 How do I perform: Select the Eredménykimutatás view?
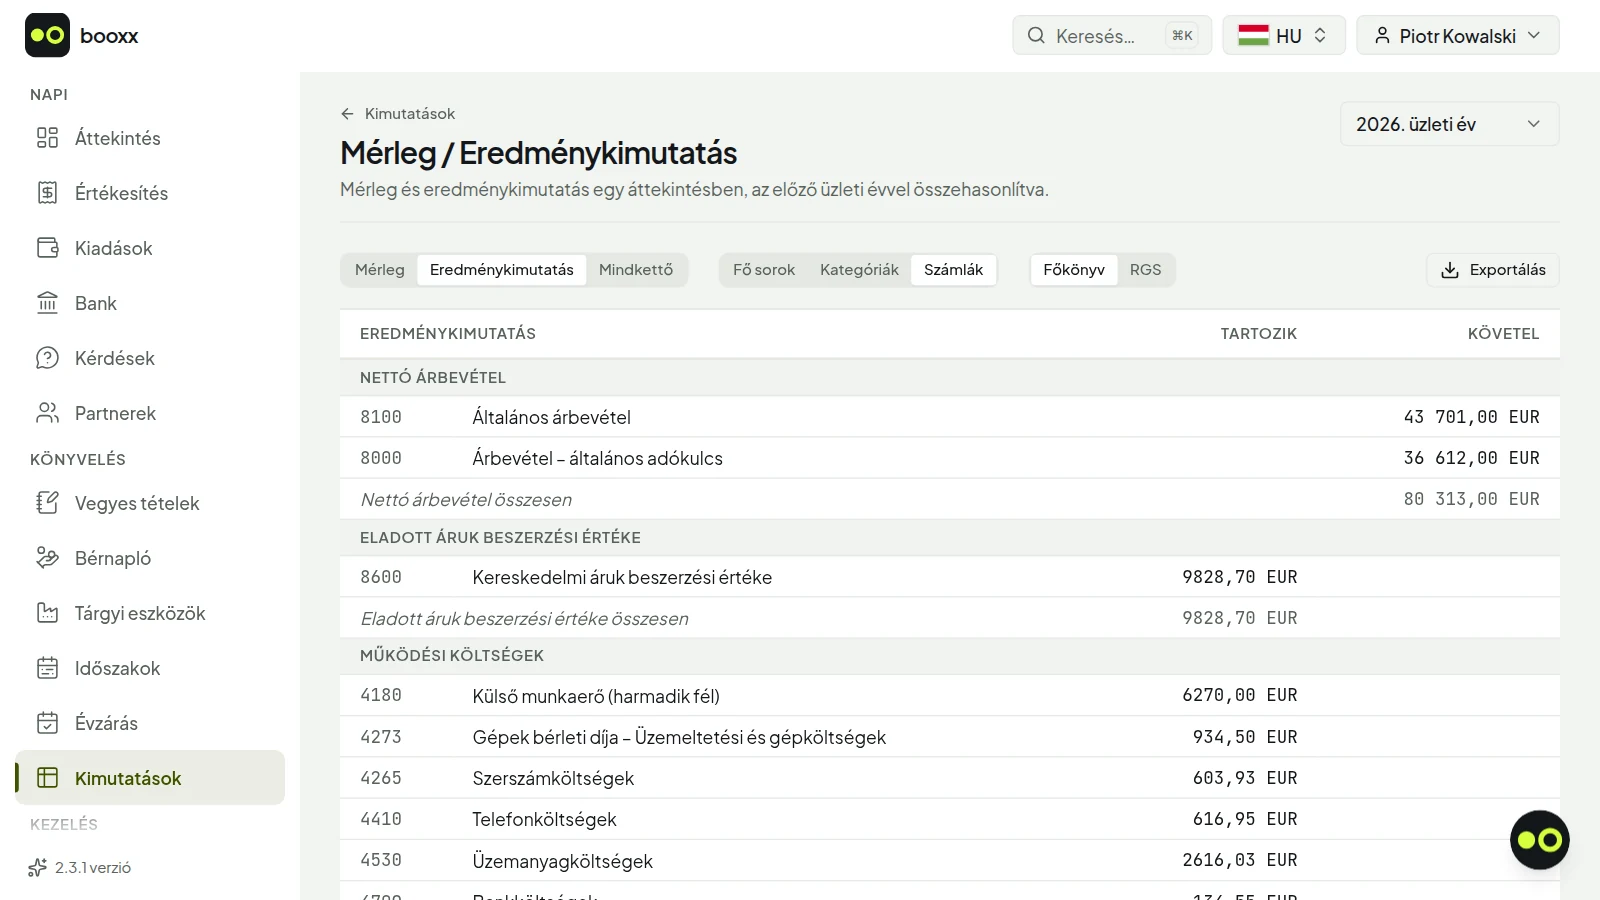click(502, 270)
